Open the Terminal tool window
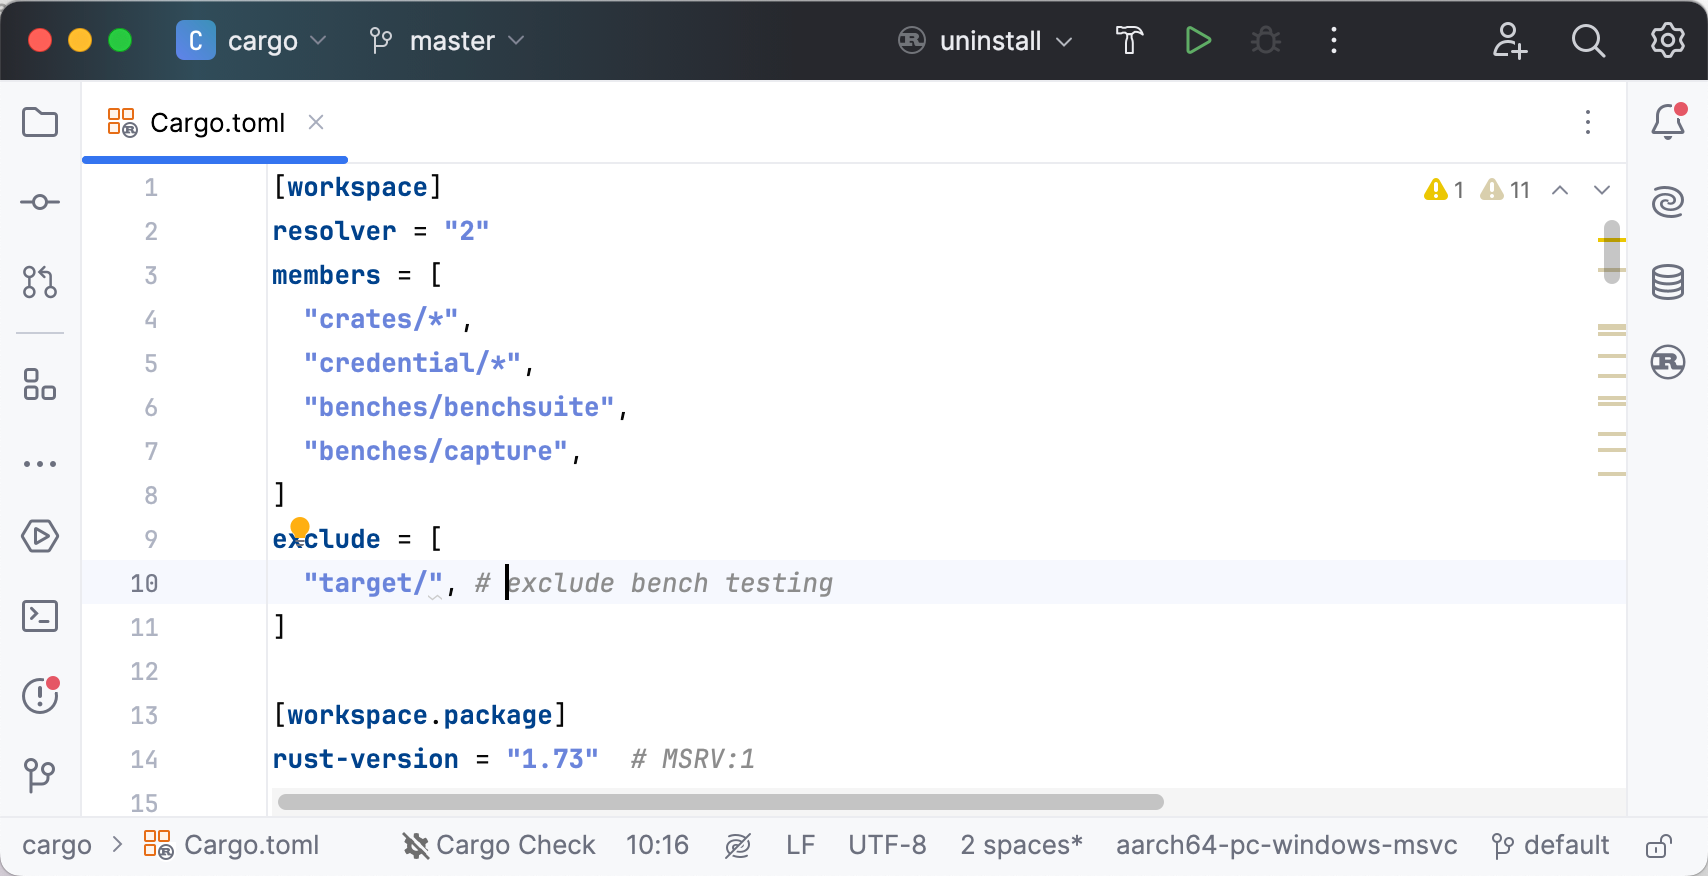This screenshot has height=876, width=1708. click(40, 616)
